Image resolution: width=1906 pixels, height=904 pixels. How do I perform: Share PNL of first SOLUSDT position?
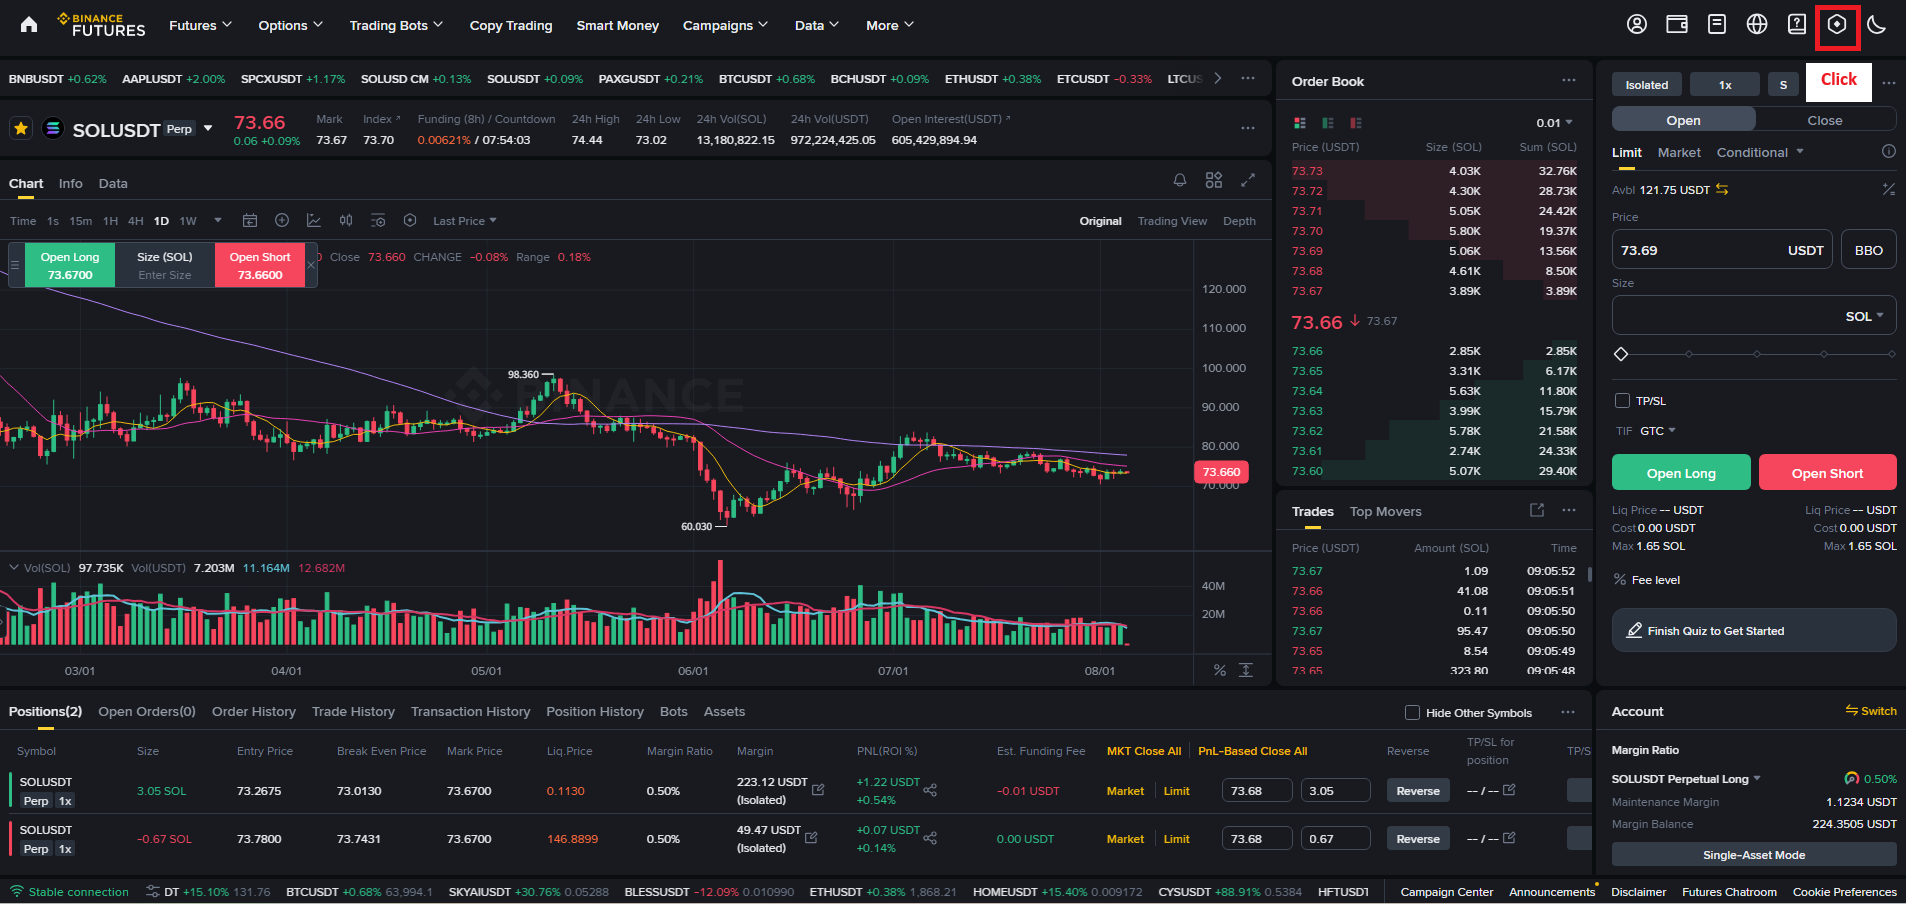point(930,790)
